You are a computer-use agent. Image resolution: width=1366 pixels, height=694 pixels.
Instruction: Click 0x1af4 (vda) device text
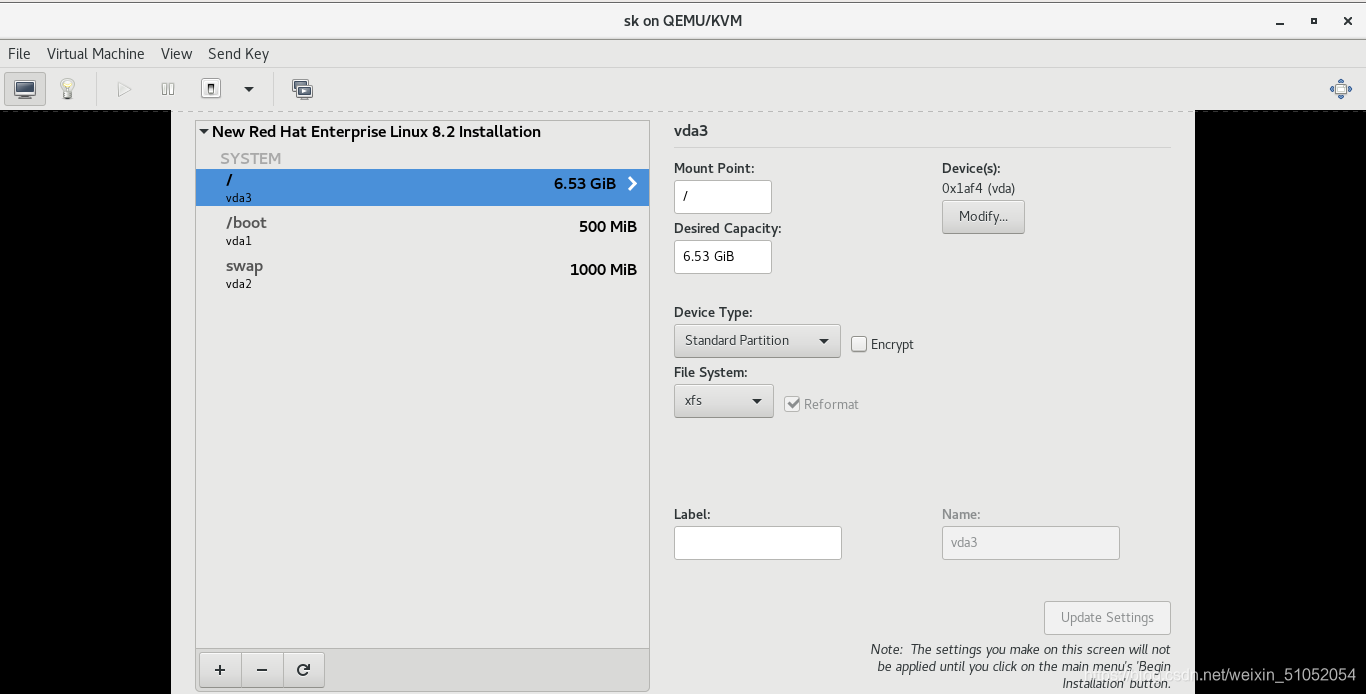click(979, 188)
